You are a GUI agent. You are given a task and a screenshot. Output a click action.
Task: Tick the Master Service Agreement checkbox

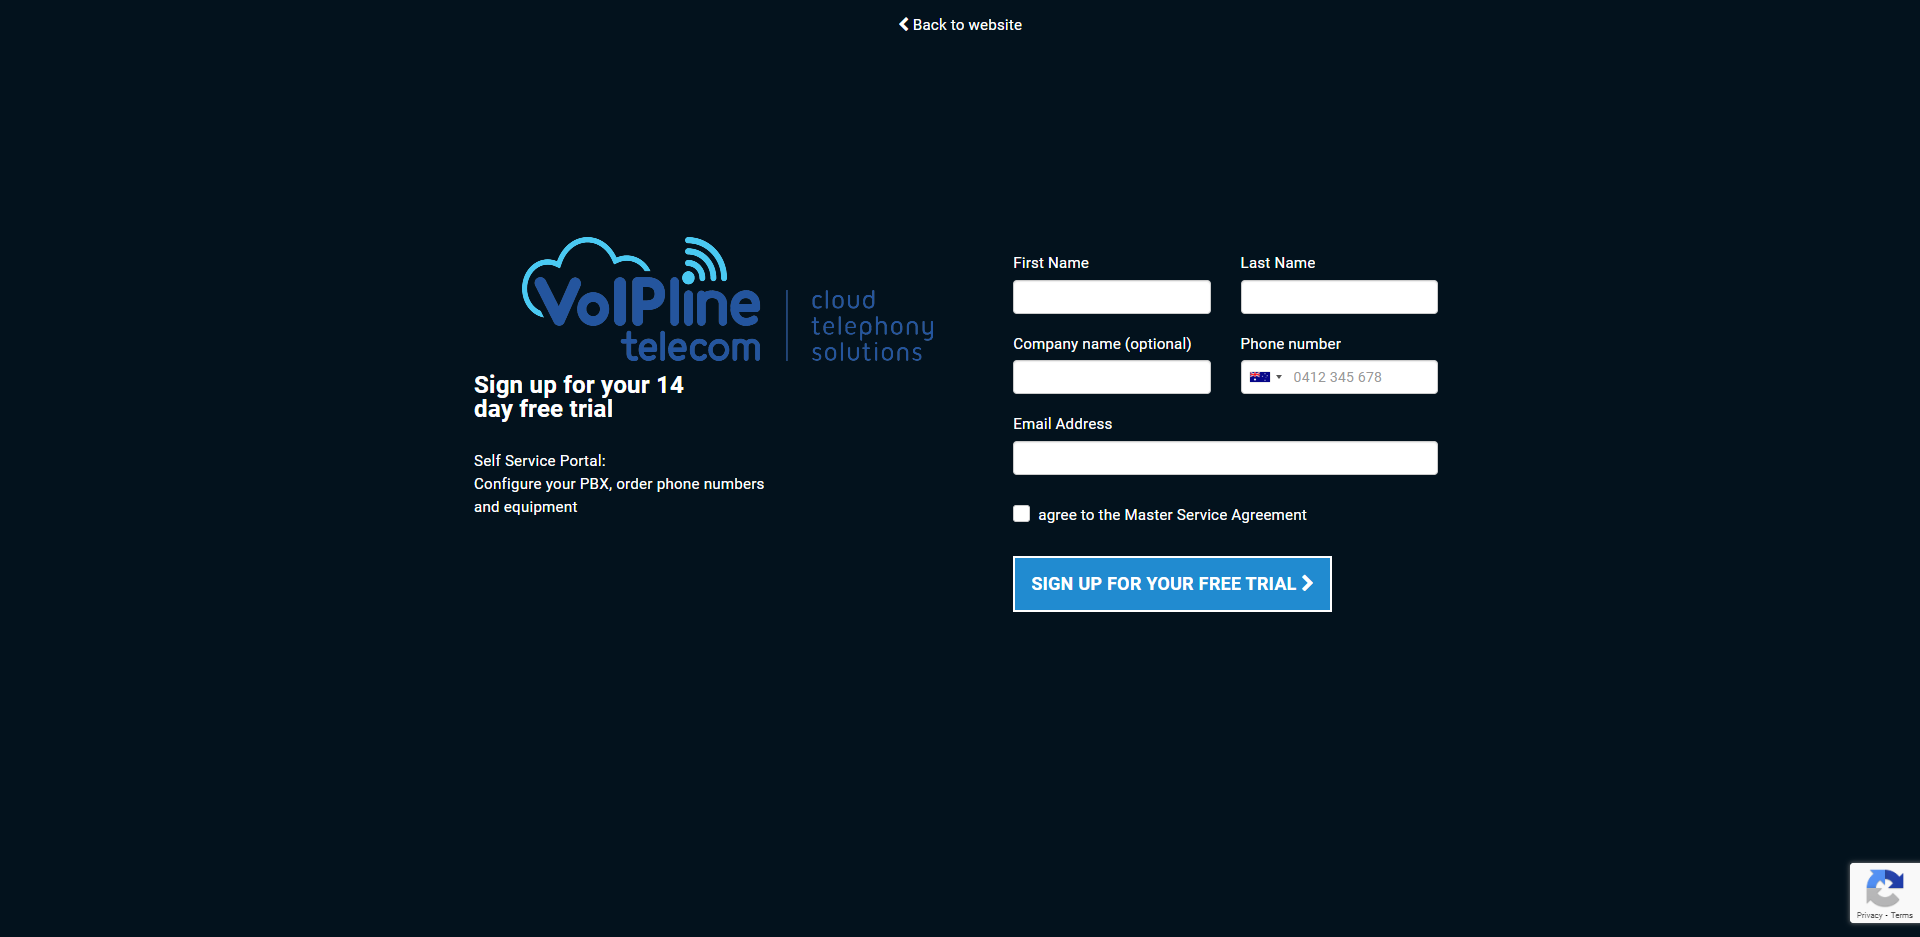pyautogui.click(x=1021, y=514)
